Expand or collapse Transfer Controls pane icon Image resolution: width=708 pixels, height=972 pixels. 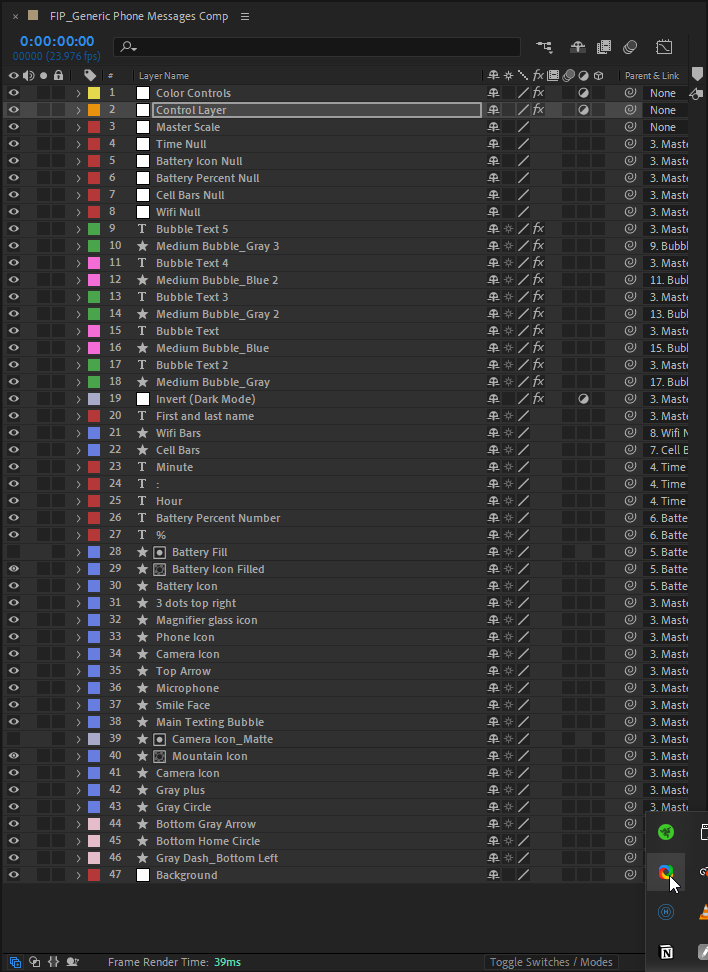[x=35, y=962]
